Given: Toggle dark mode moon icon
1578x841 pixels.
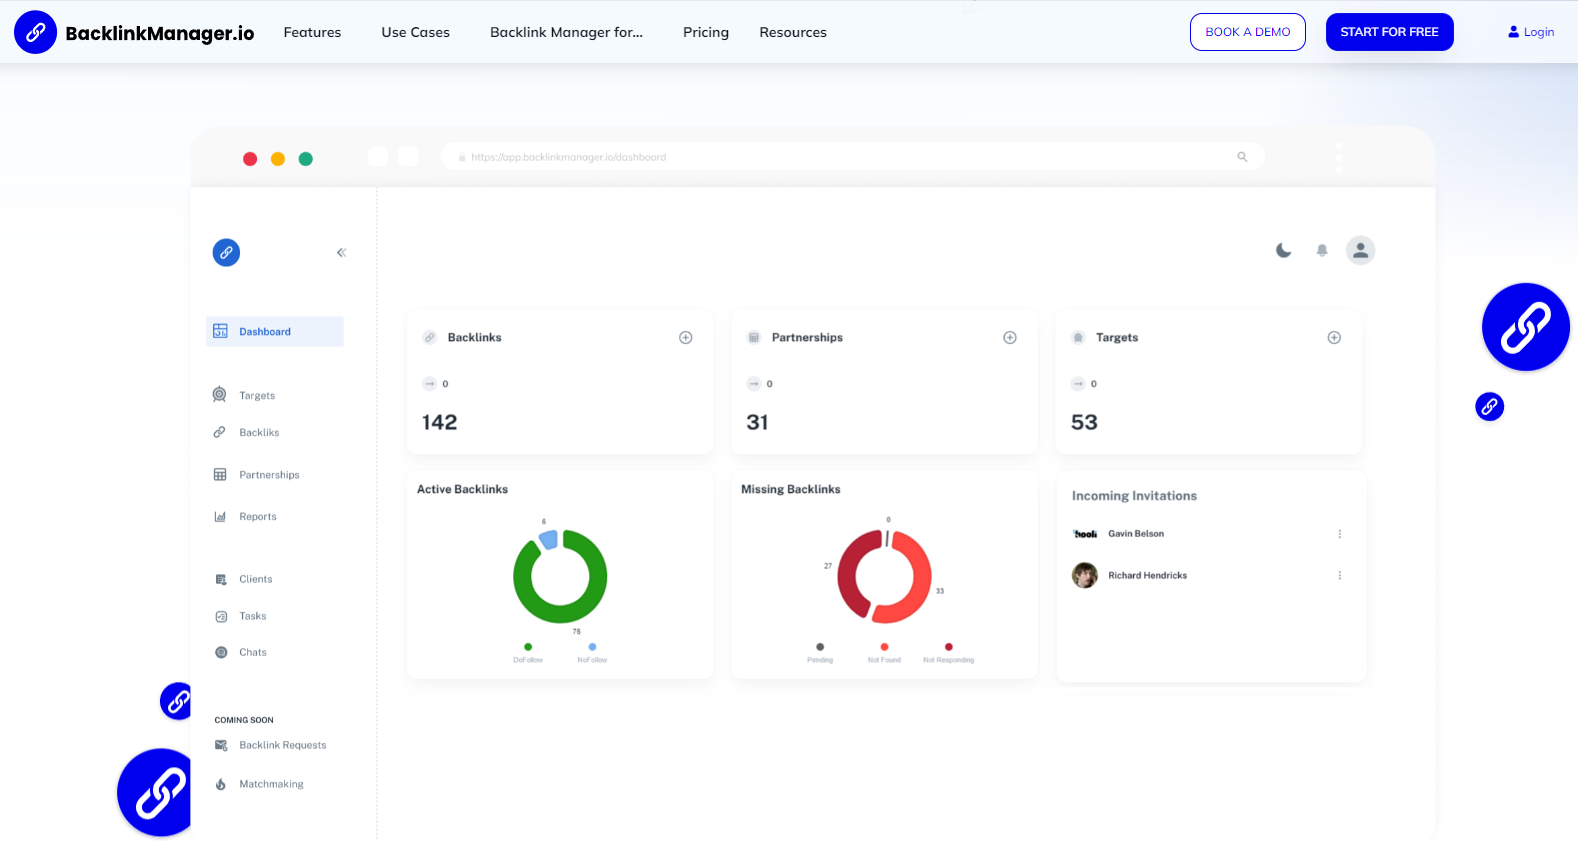Looking at the screenshot, I should 1284,250.
